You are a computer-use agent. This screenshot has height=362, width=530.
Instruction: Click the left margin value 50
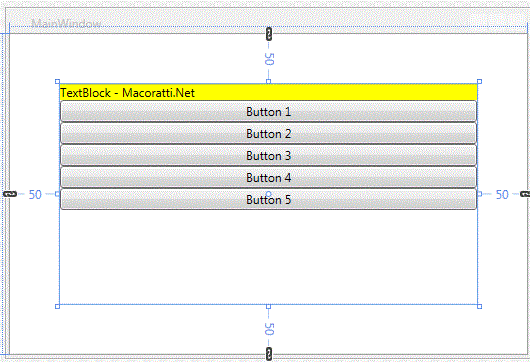pos(35,195)
